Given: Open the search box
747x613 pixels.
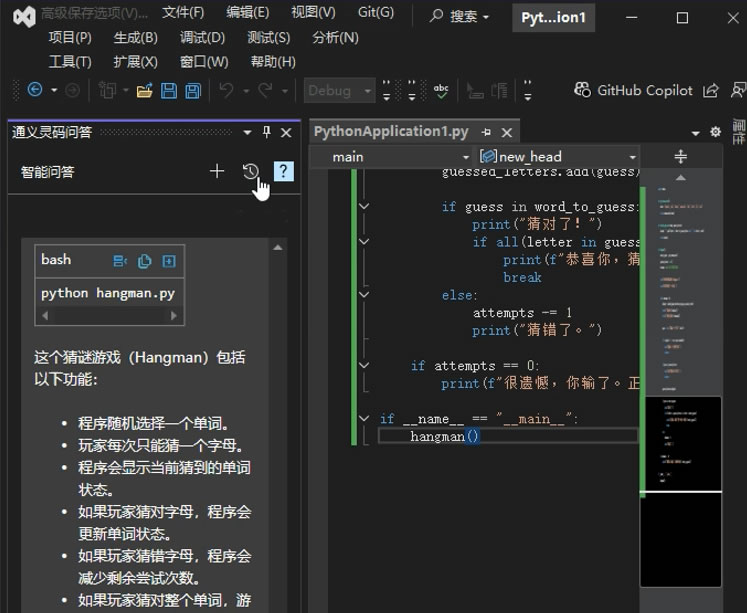Looking at the screenshot, I should point(460,17).
